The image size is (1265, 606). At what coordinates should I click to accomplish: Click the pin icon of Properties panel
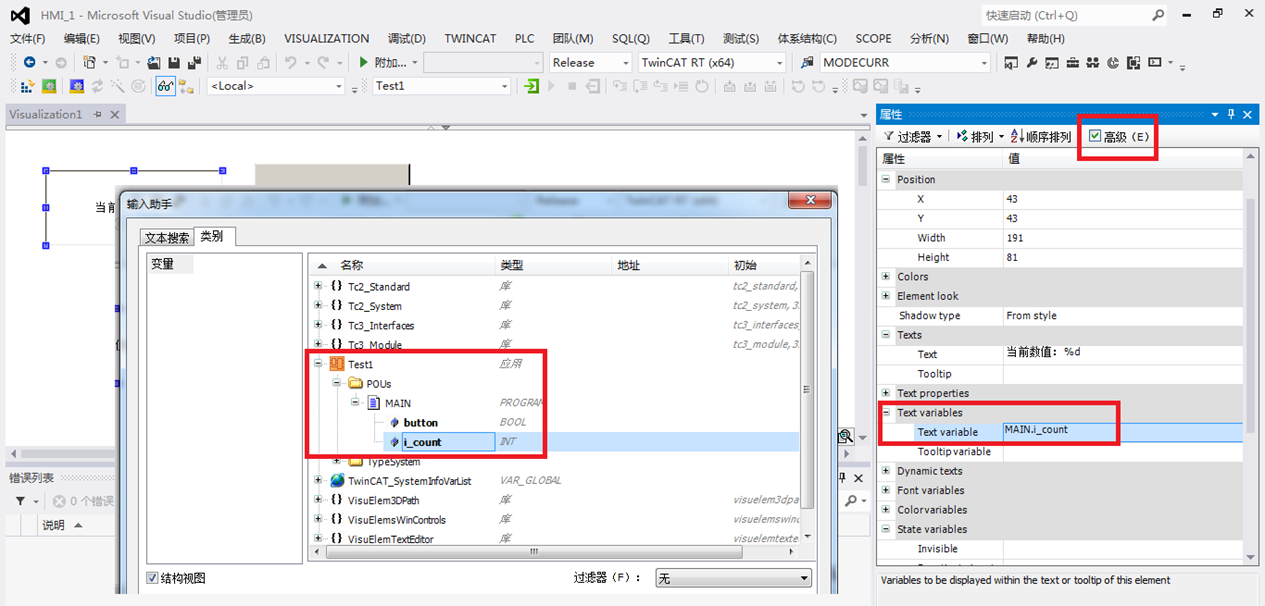[x=1232, y=115]
